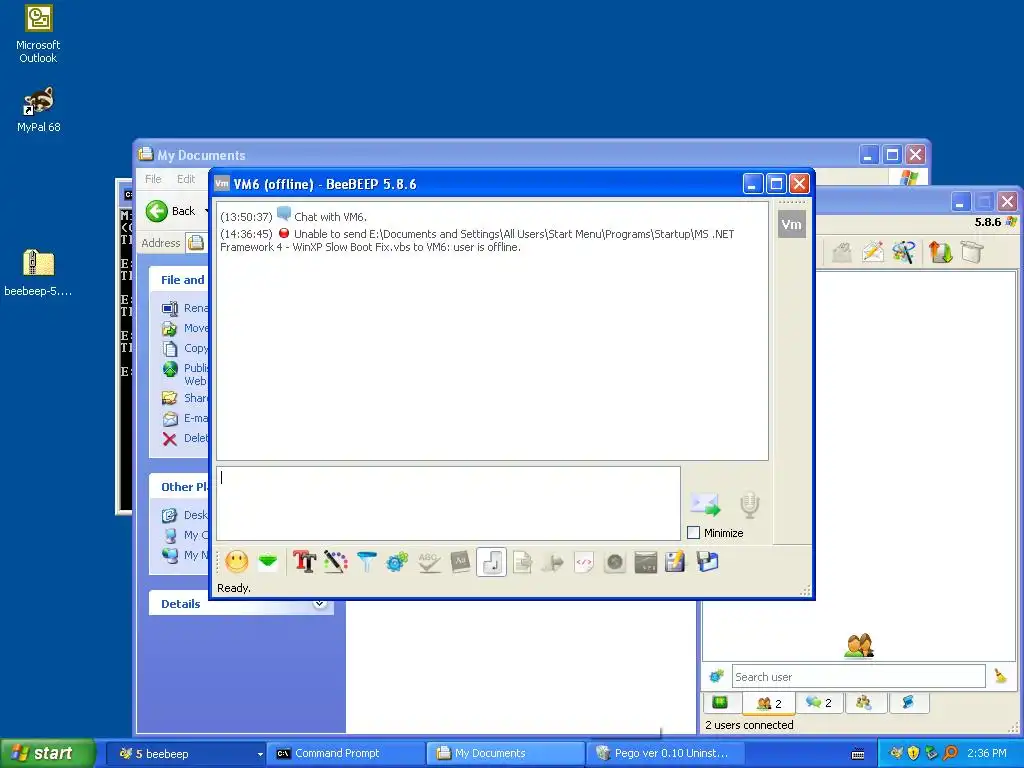Expand the Details panel chevron

pos(319,603)
